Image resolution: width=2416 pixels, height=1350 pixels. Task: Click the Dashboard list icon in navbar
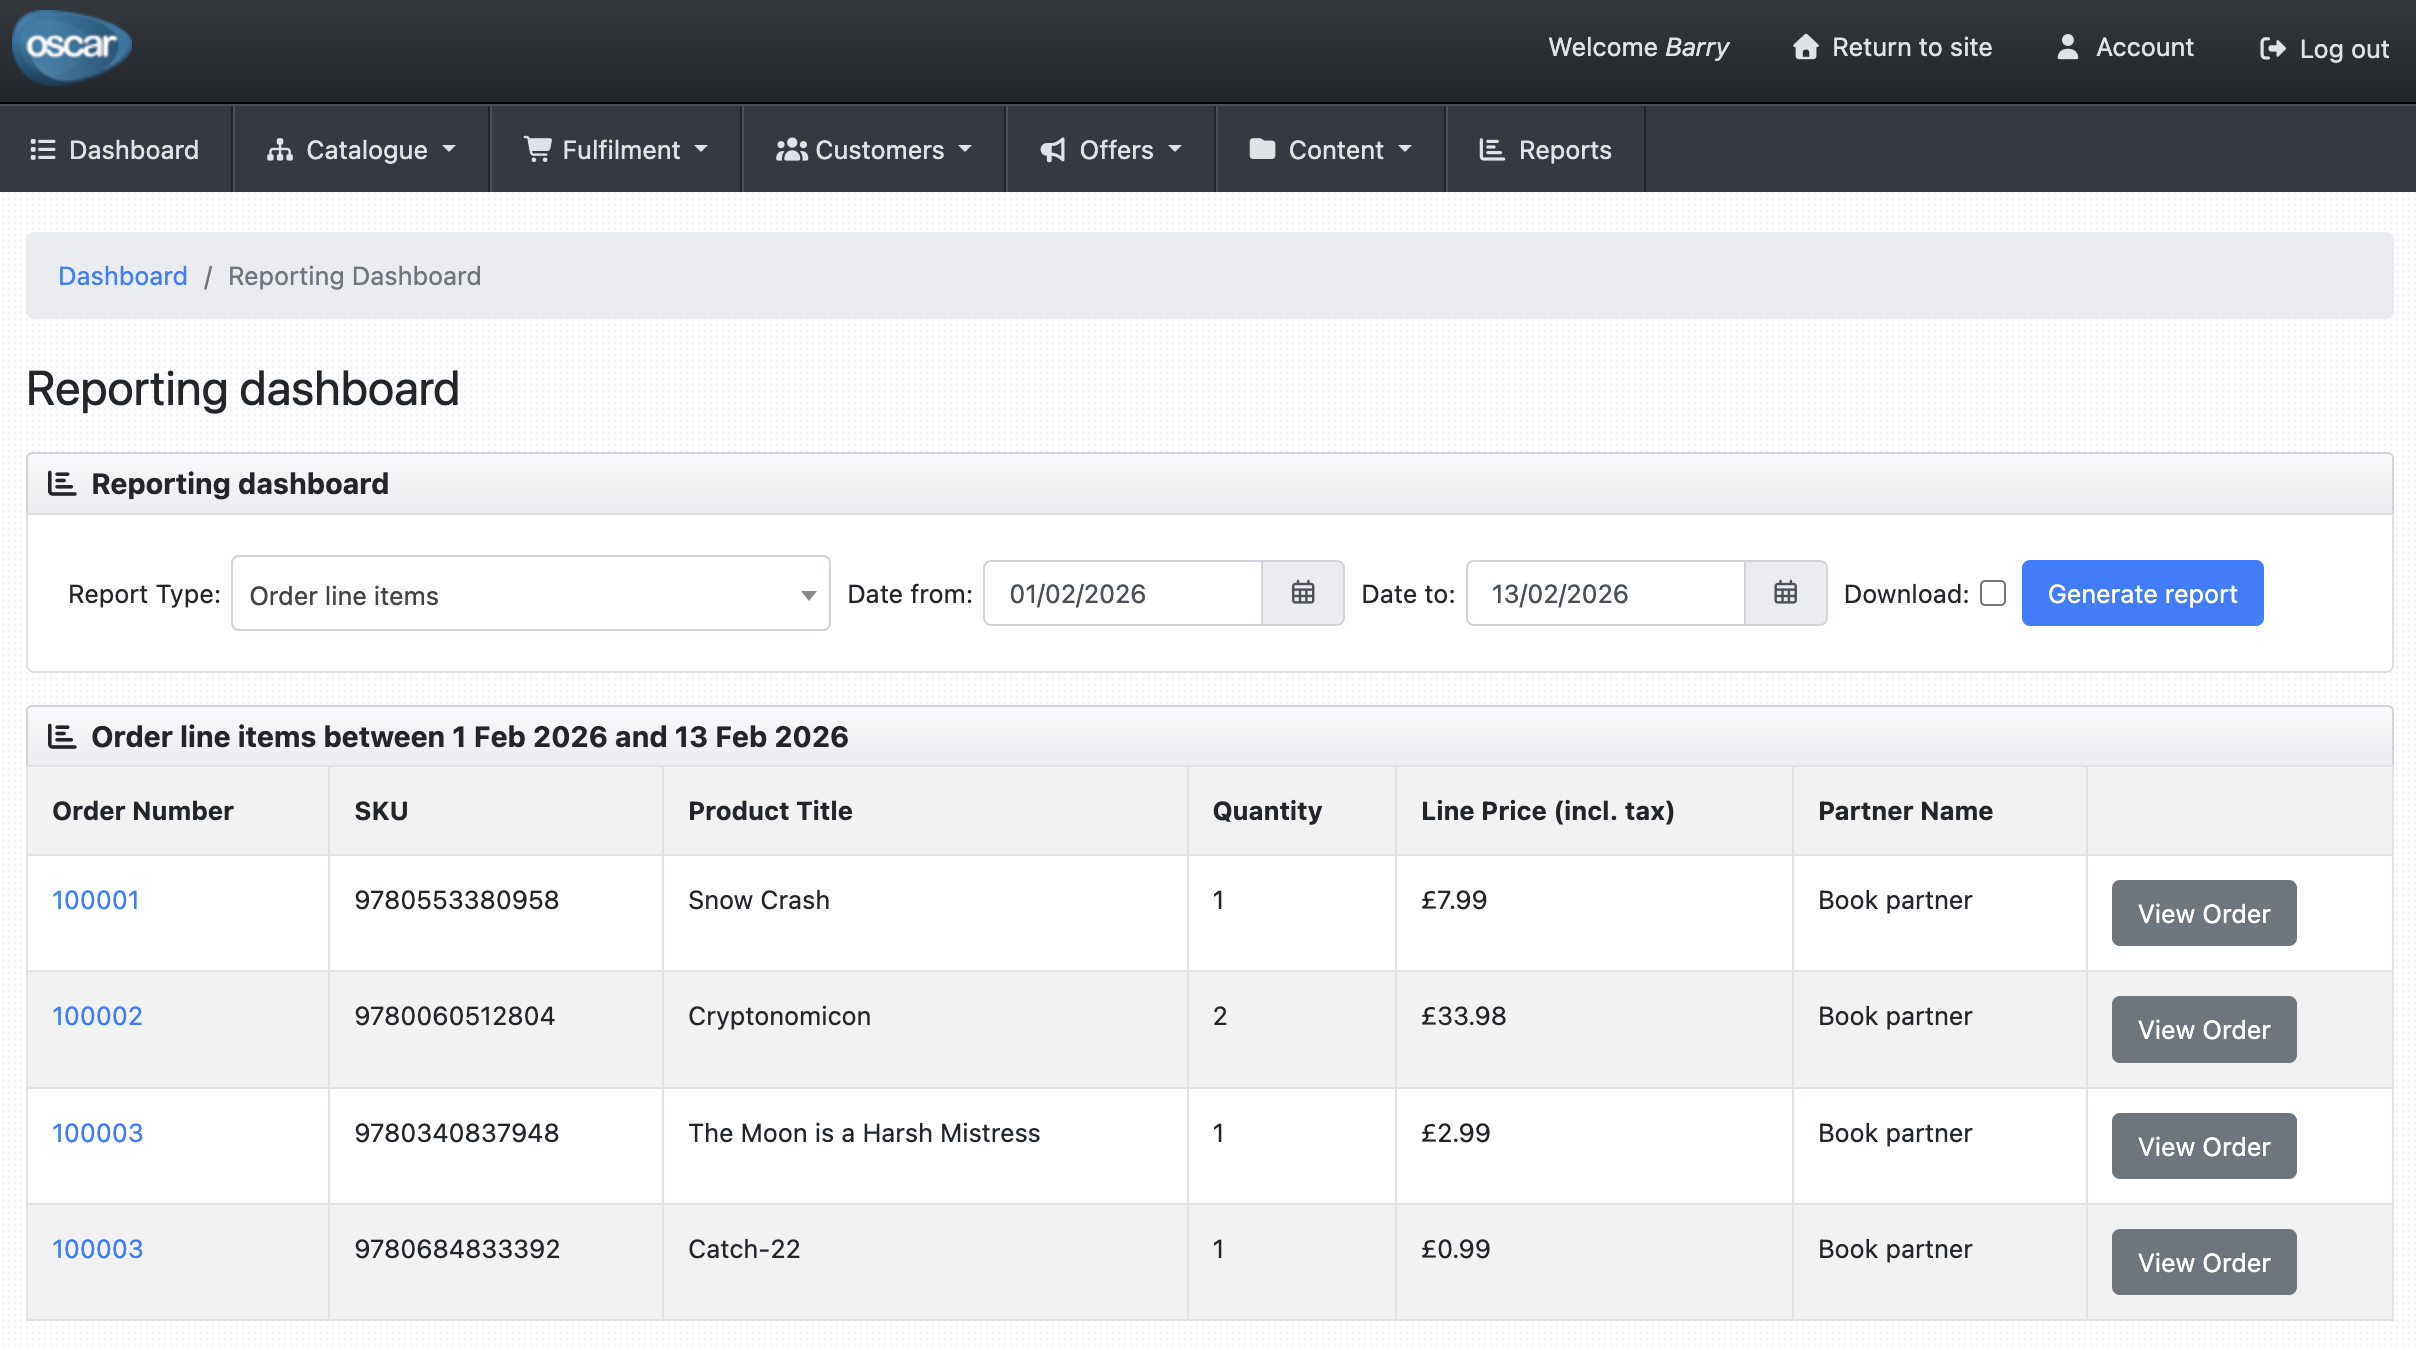[x=43, y=150]
